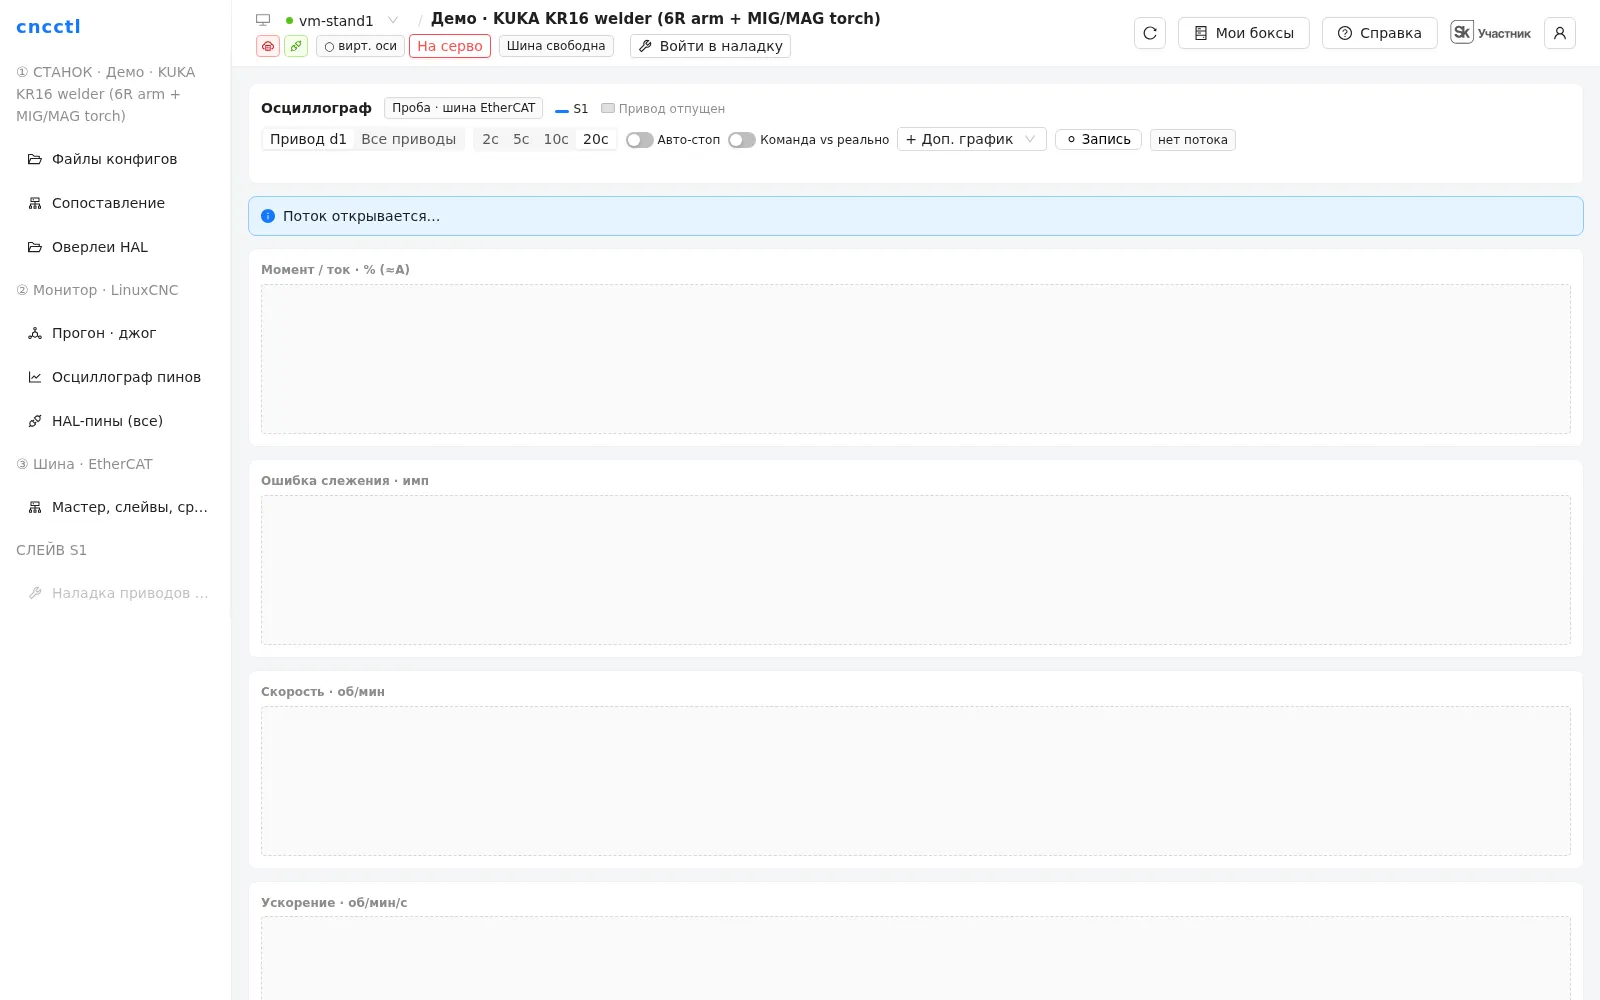Start recording with the Запись button
1600x1000 pixels.
click(1098, 139)
